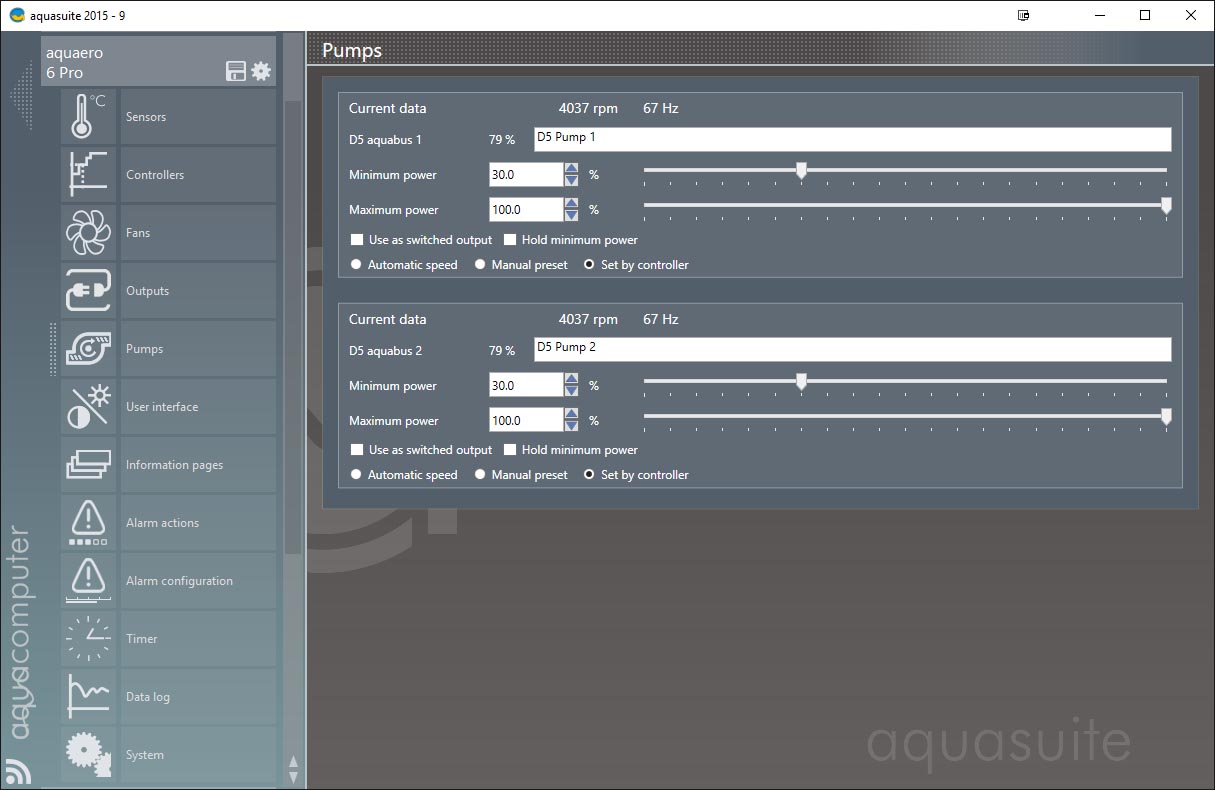
Task: Select the Fans icon in sidebar
Action: pyautogui.click(x=88, y=233)
